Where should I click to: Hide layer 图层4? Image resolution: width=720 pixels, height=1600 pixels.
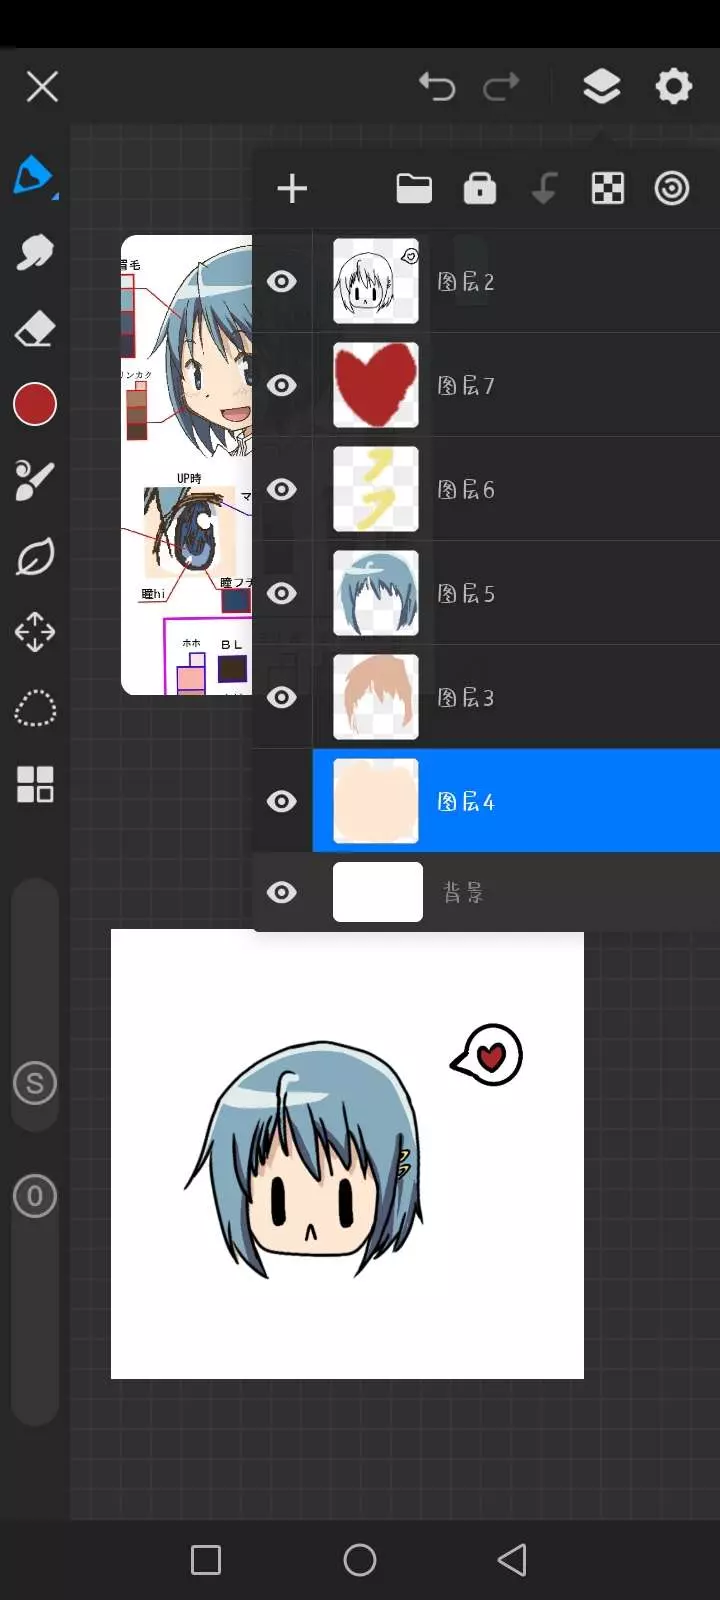pyautogui.click(x=282, y=801)
